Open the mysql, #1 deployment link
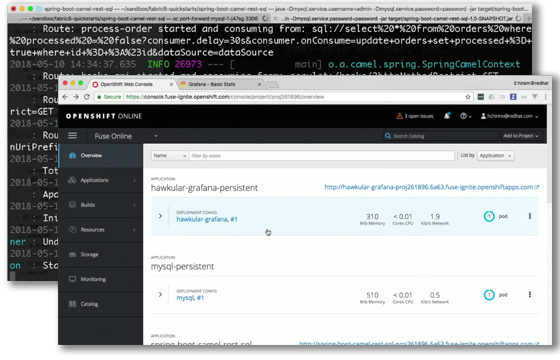 click(190, 298)
